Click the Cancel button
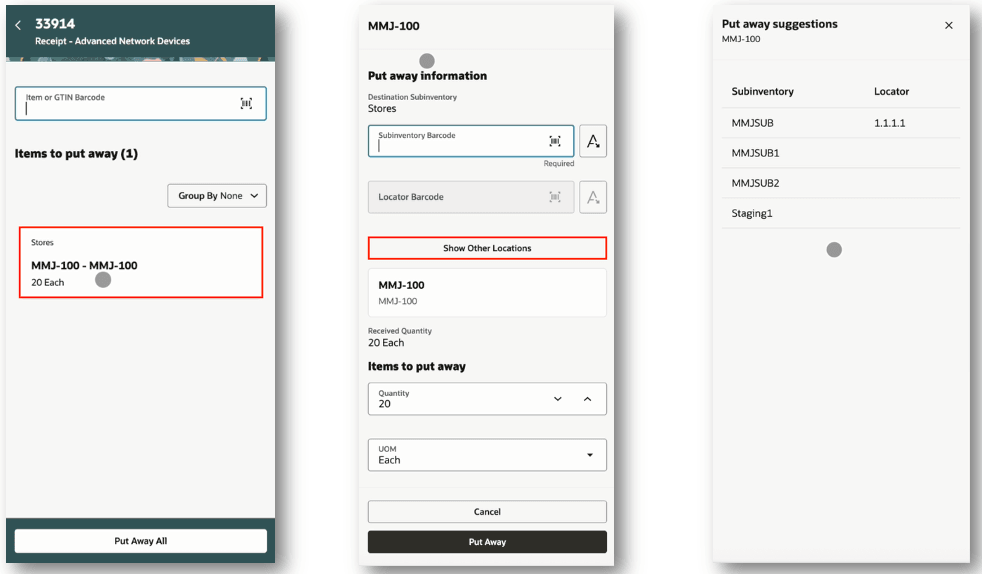Image resolution: width=982 pixels, height=574 pixels. 487,511
